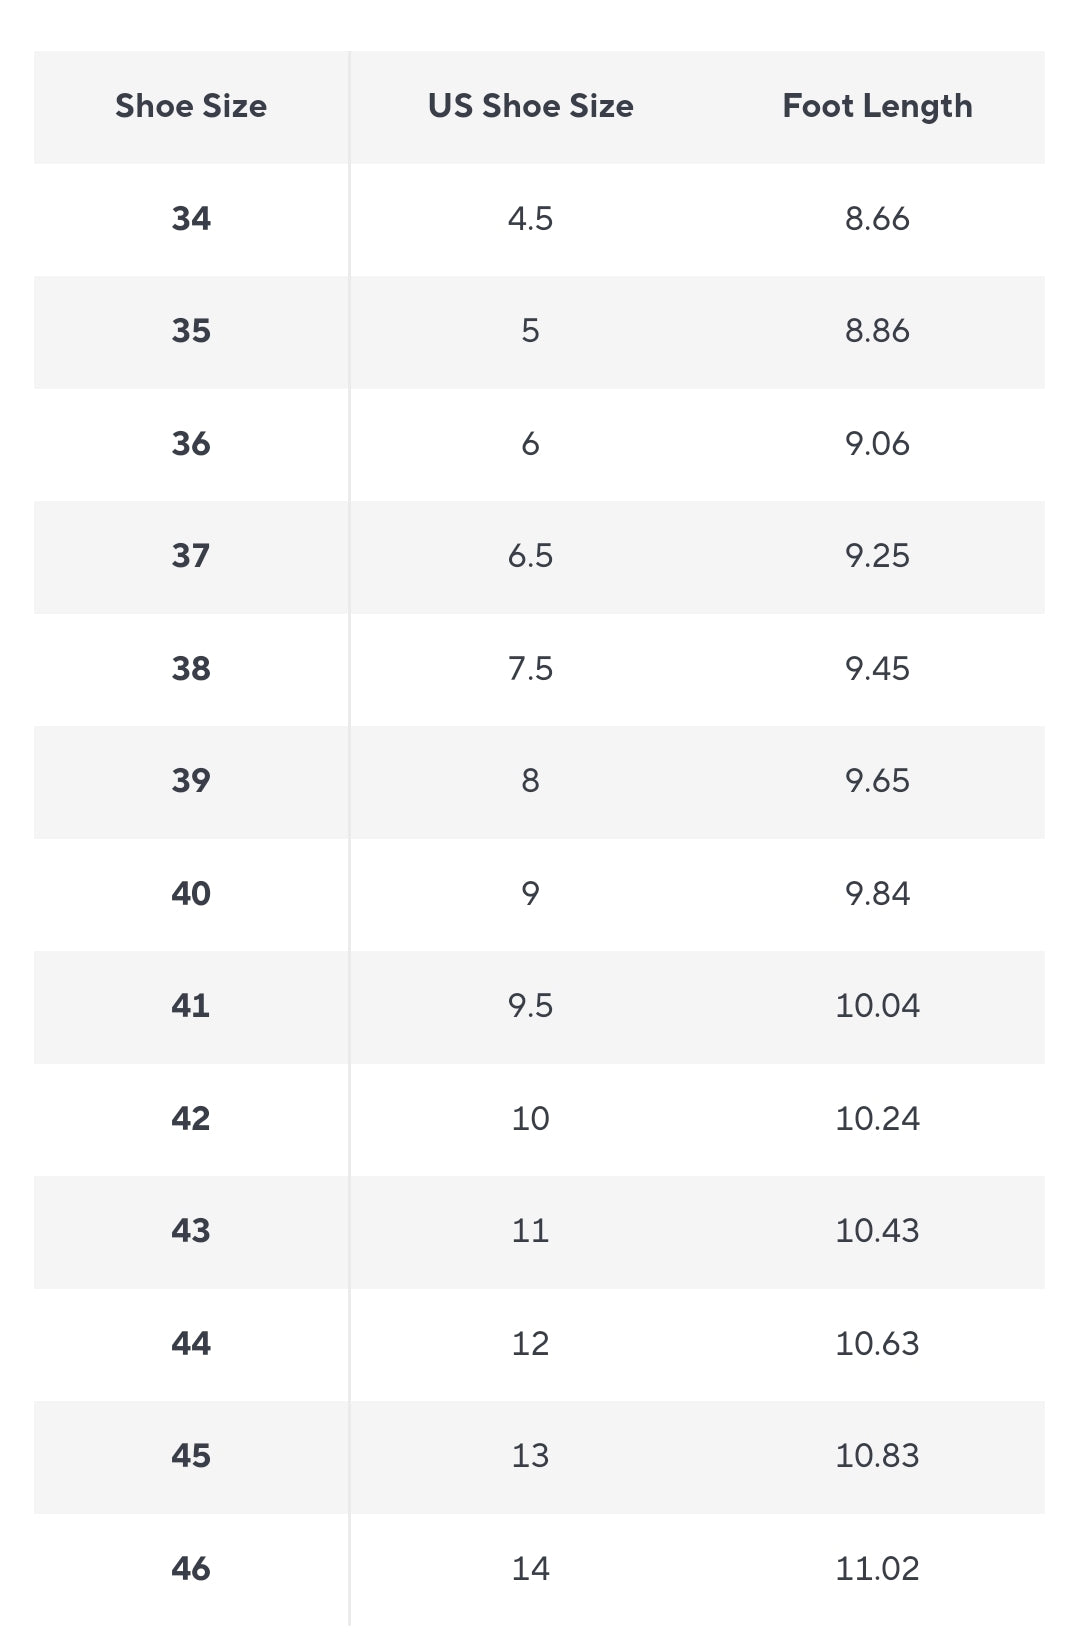Select foot length 10.43 cell

(877, 1231)
